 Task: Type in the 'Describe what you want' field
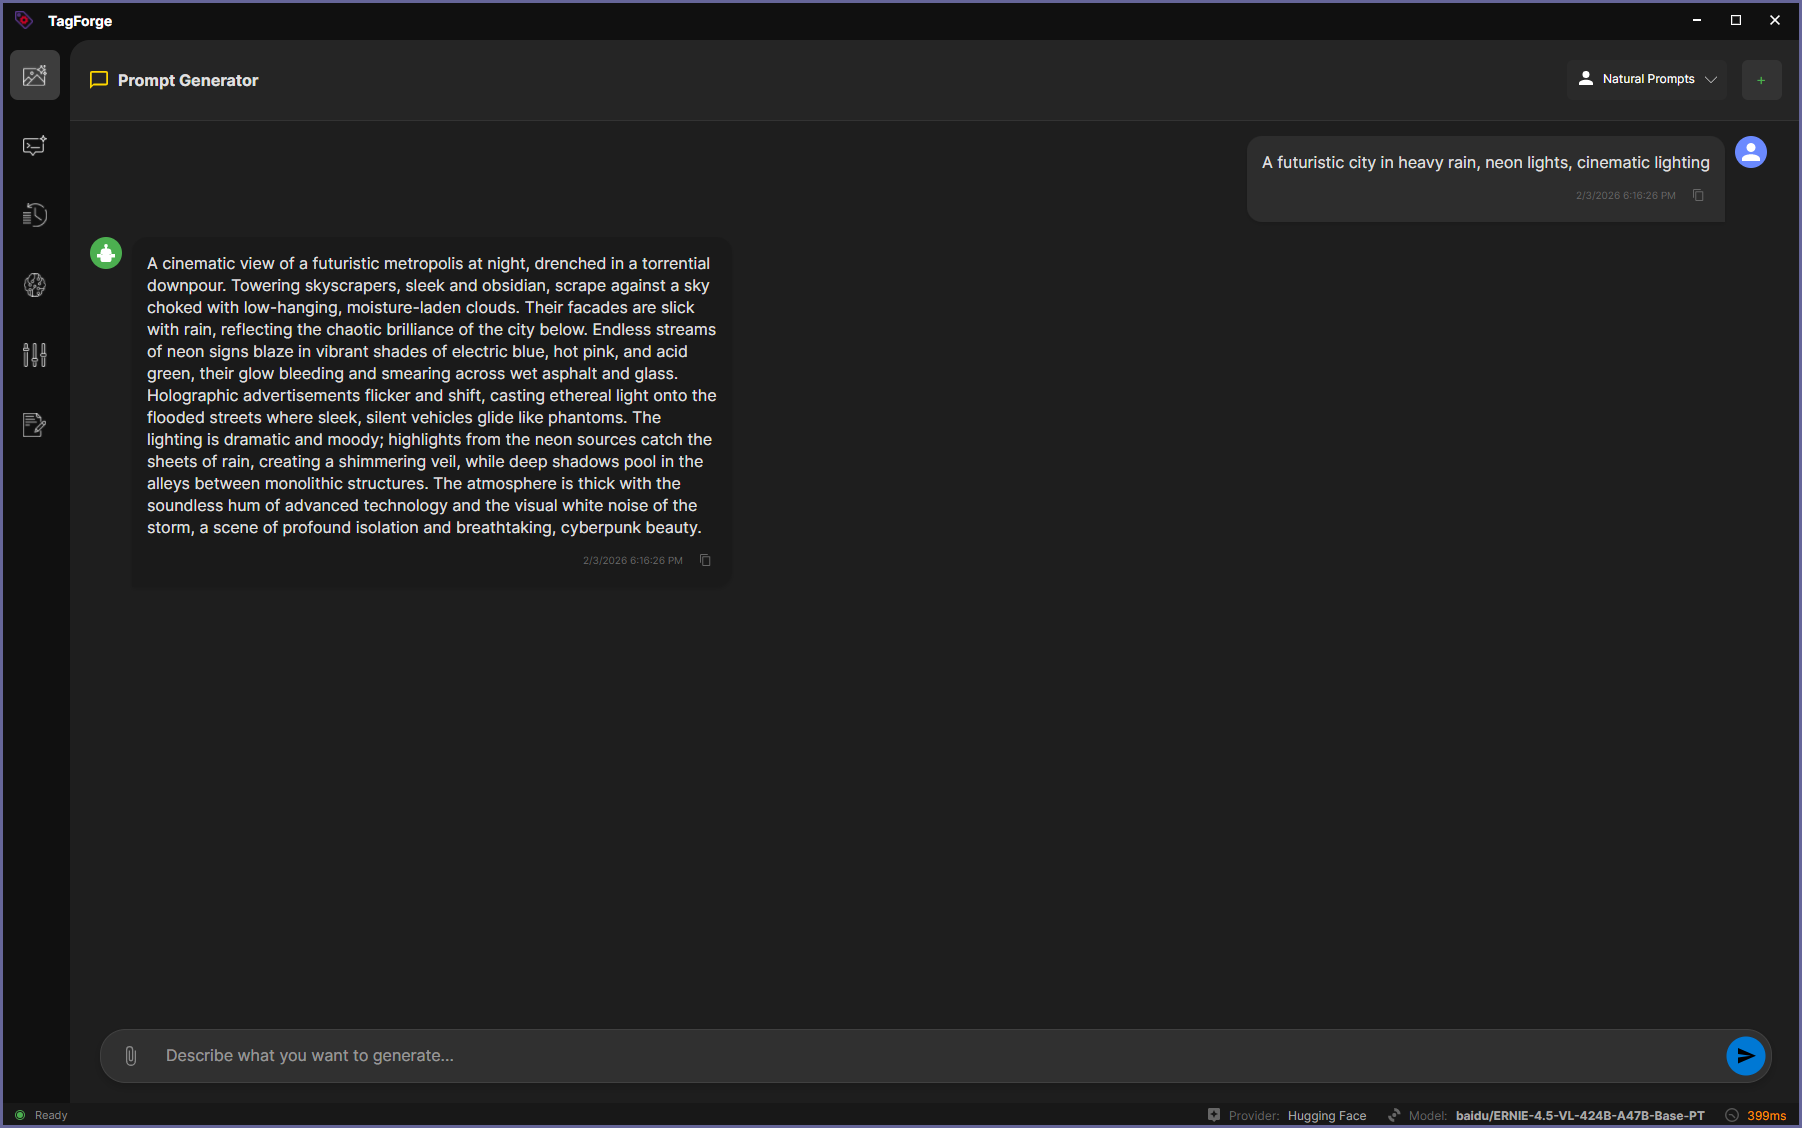(930, 1056)
